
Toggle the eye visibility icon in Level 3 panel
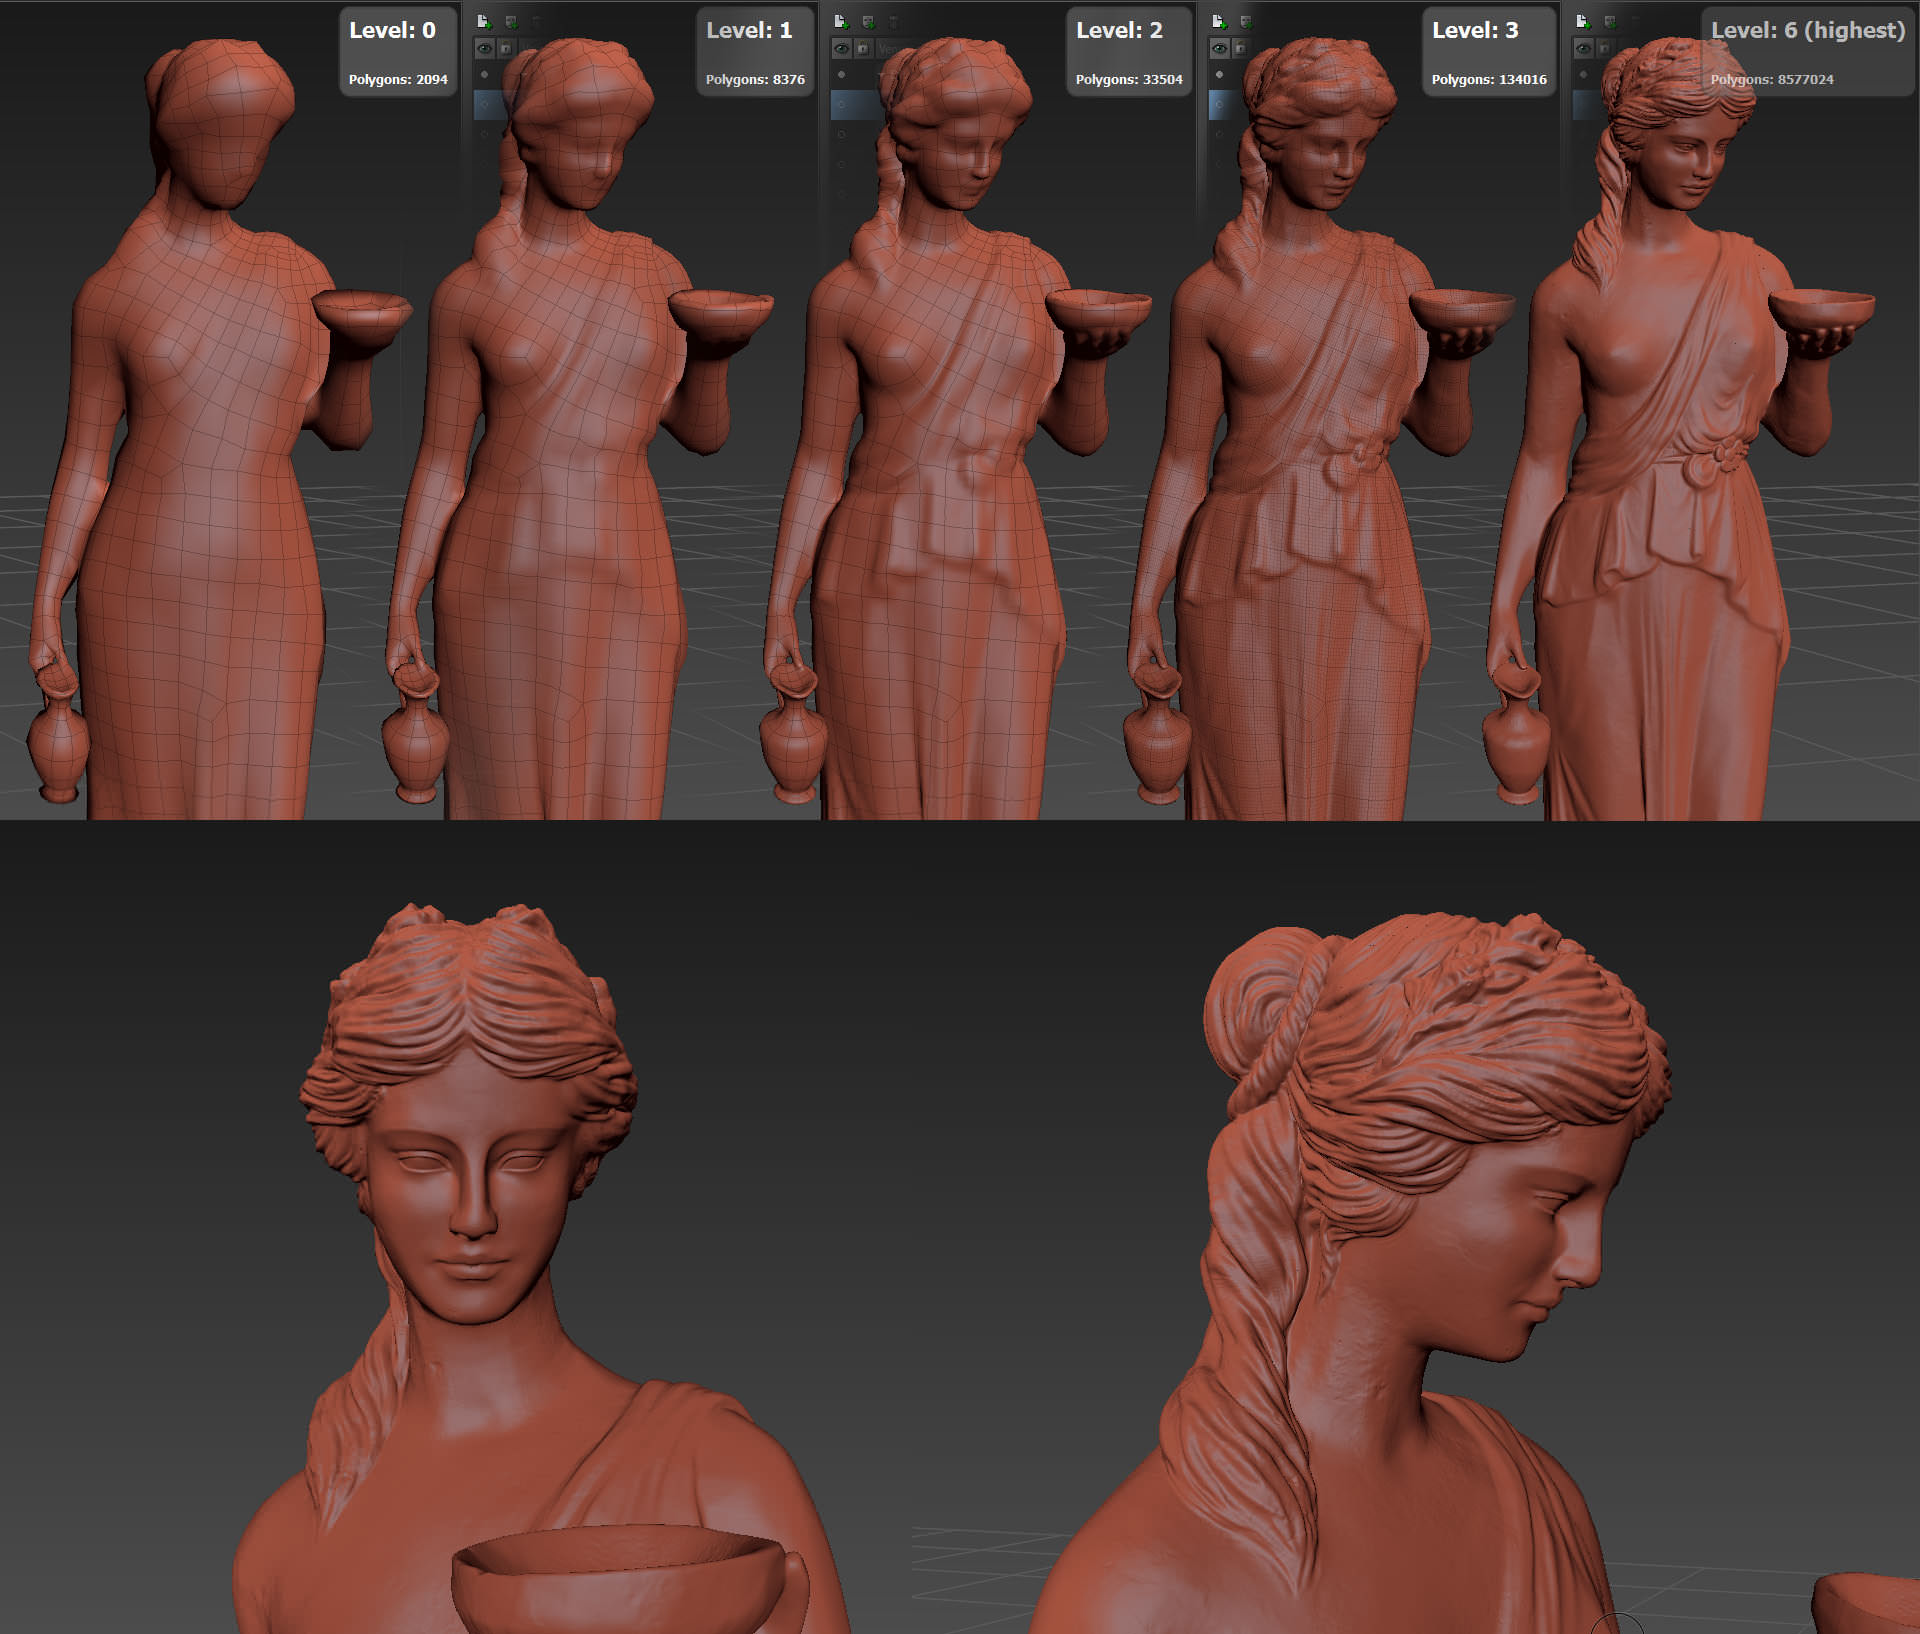pos(1219,48)
